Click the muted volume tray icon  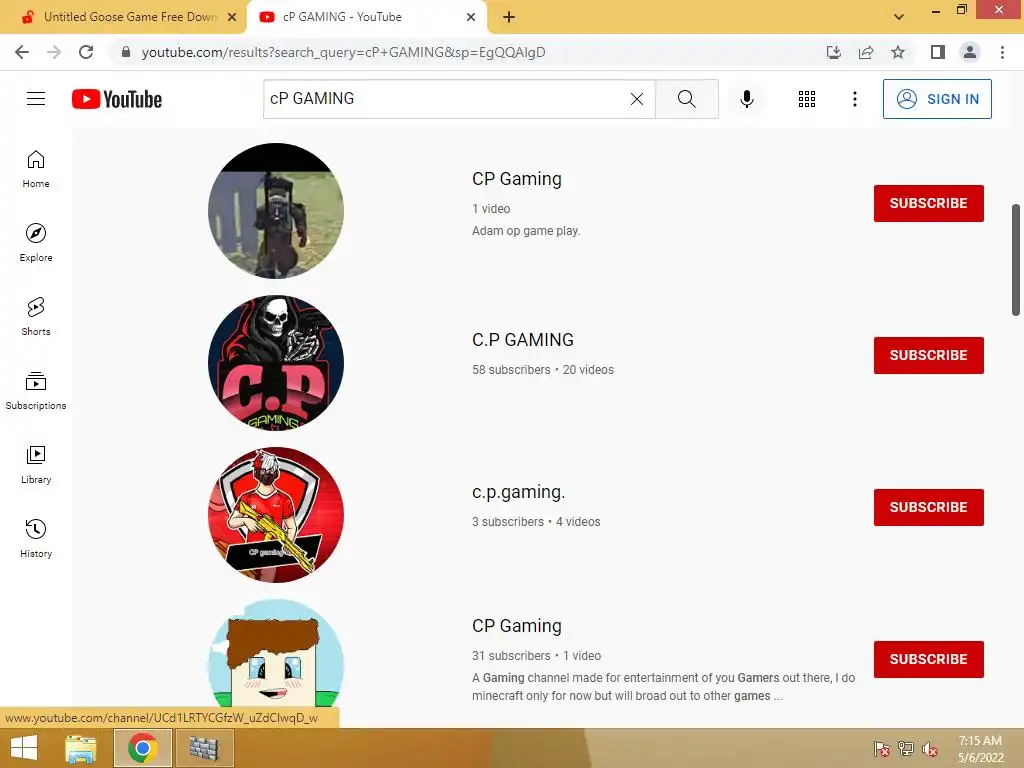[930, 748]
